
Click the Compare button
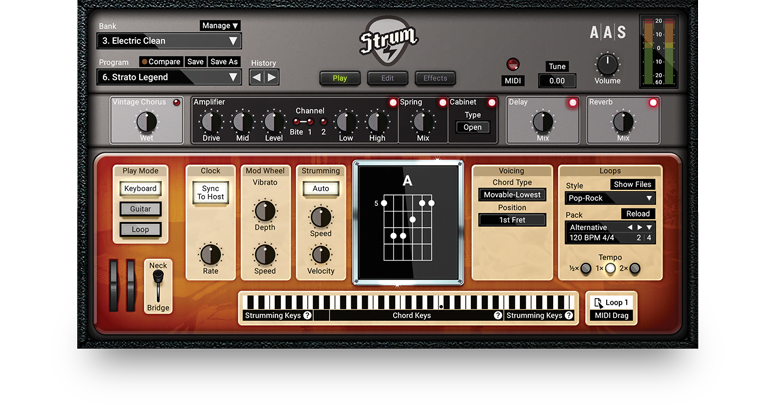160,62
